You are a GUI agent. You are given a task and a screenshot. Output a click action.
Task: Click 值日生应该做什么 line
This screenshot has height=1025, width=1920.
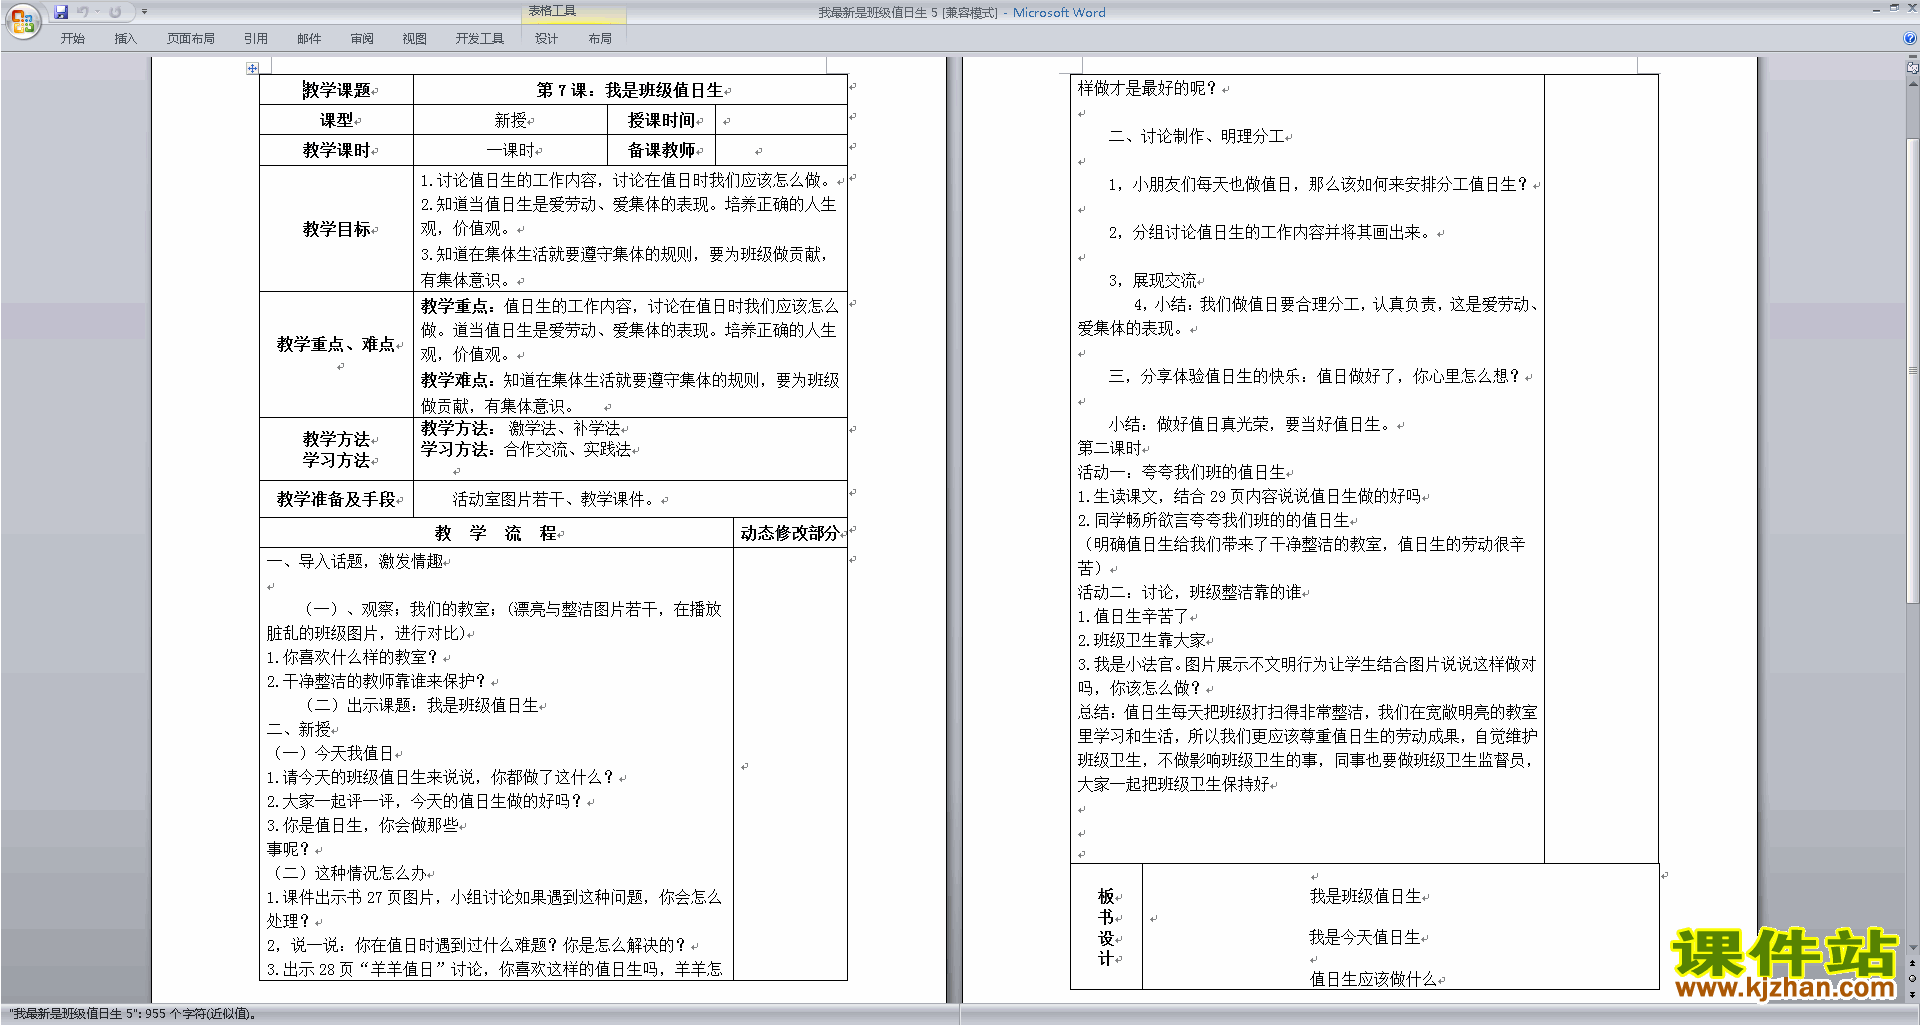pyautogui.click(x=1373, y=979)
